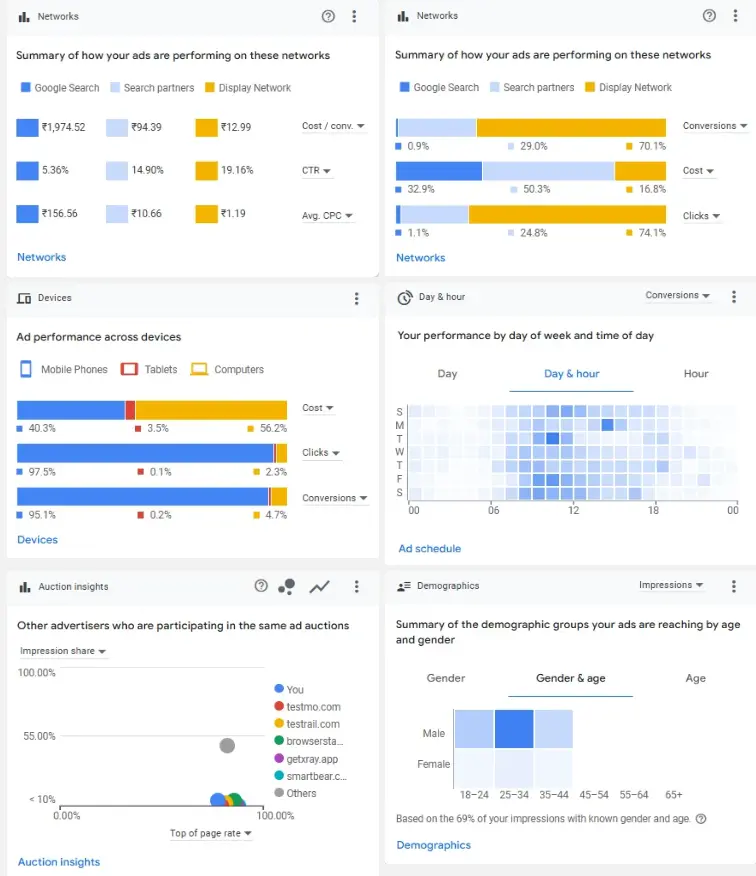Click testrail.com legend entry
756x876 pixels.
(307, 724)
